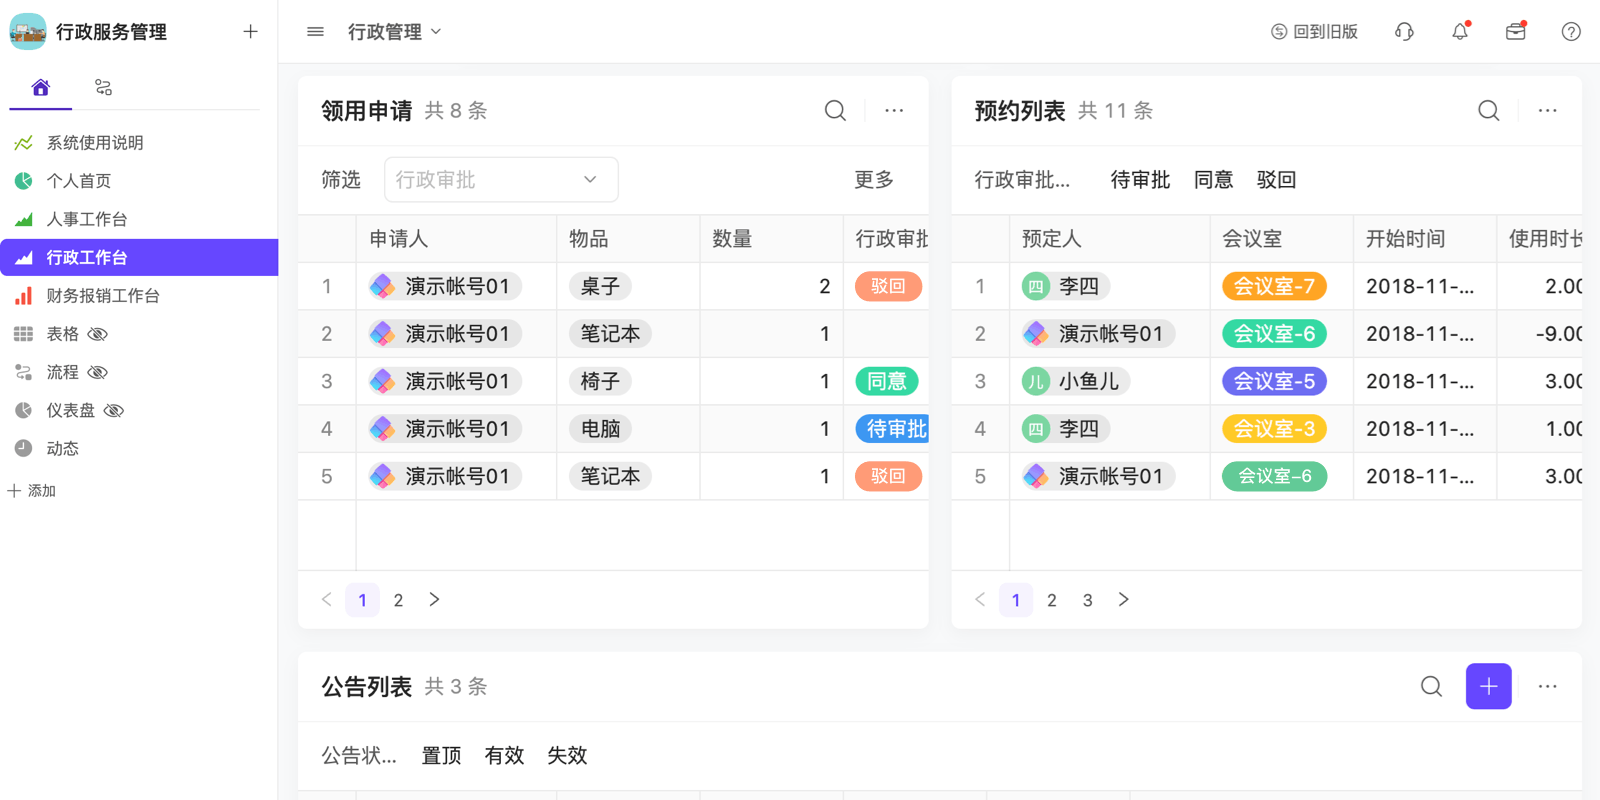This screenshot has width=1600, height=800.
Task: Click the notification bell icon
Action: 1460,32
